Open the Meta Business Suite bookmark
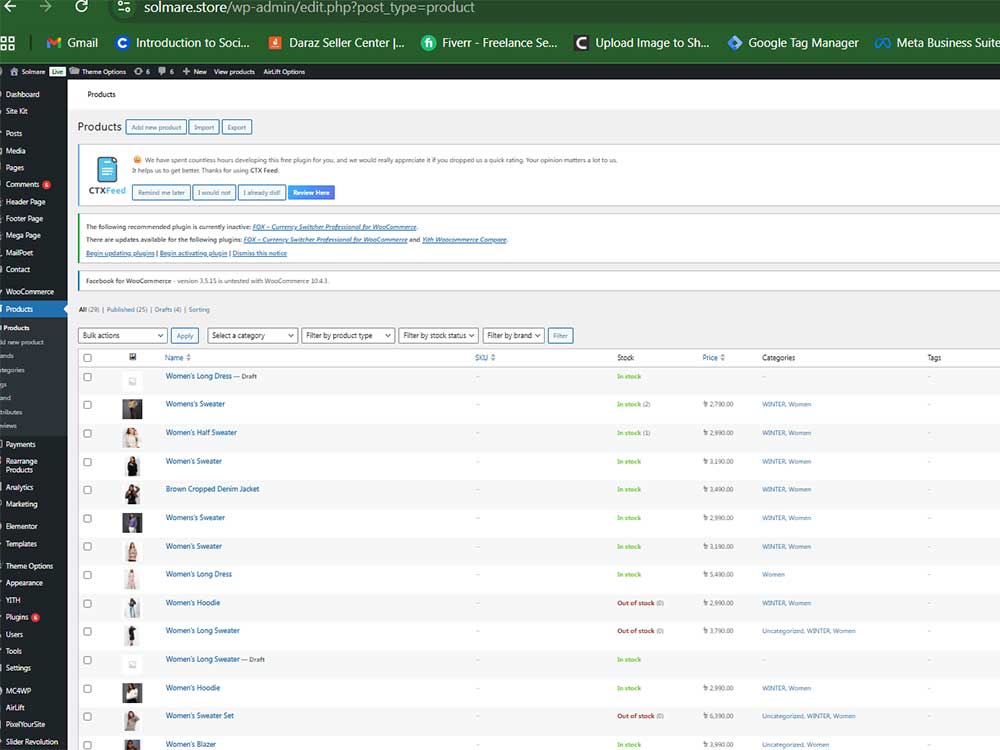This screenshot has height=750, width=1000. point(937,43)
